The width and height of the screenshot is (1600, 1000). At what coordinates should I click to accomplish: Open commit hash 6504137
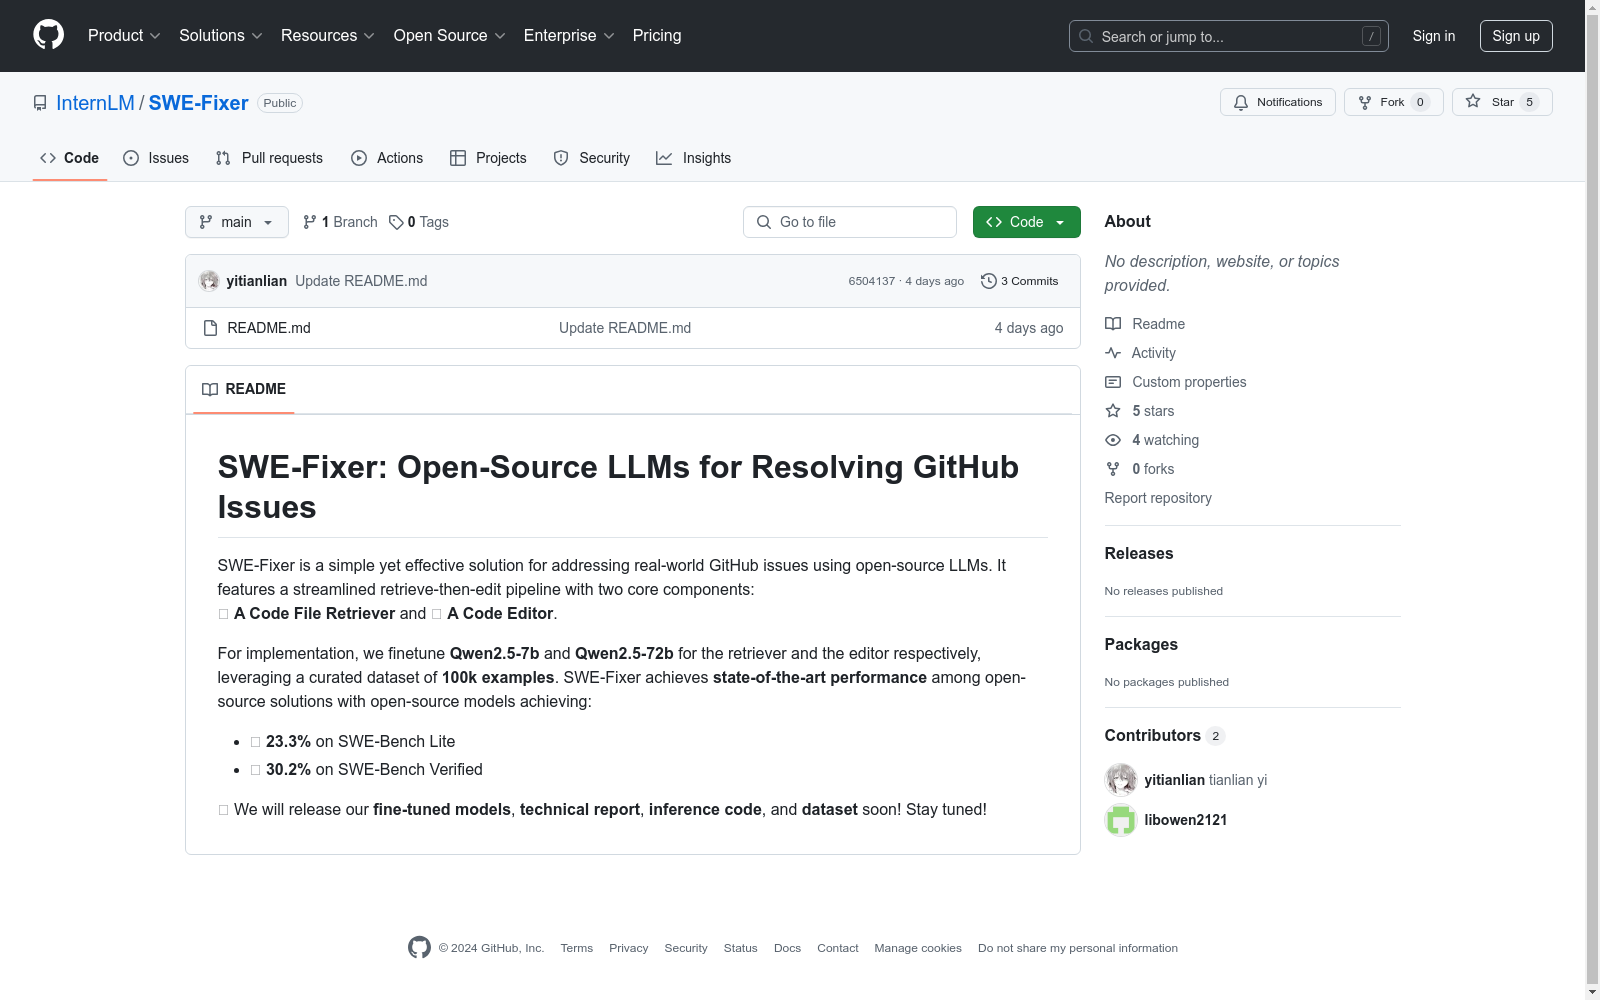tap(872, 281)
